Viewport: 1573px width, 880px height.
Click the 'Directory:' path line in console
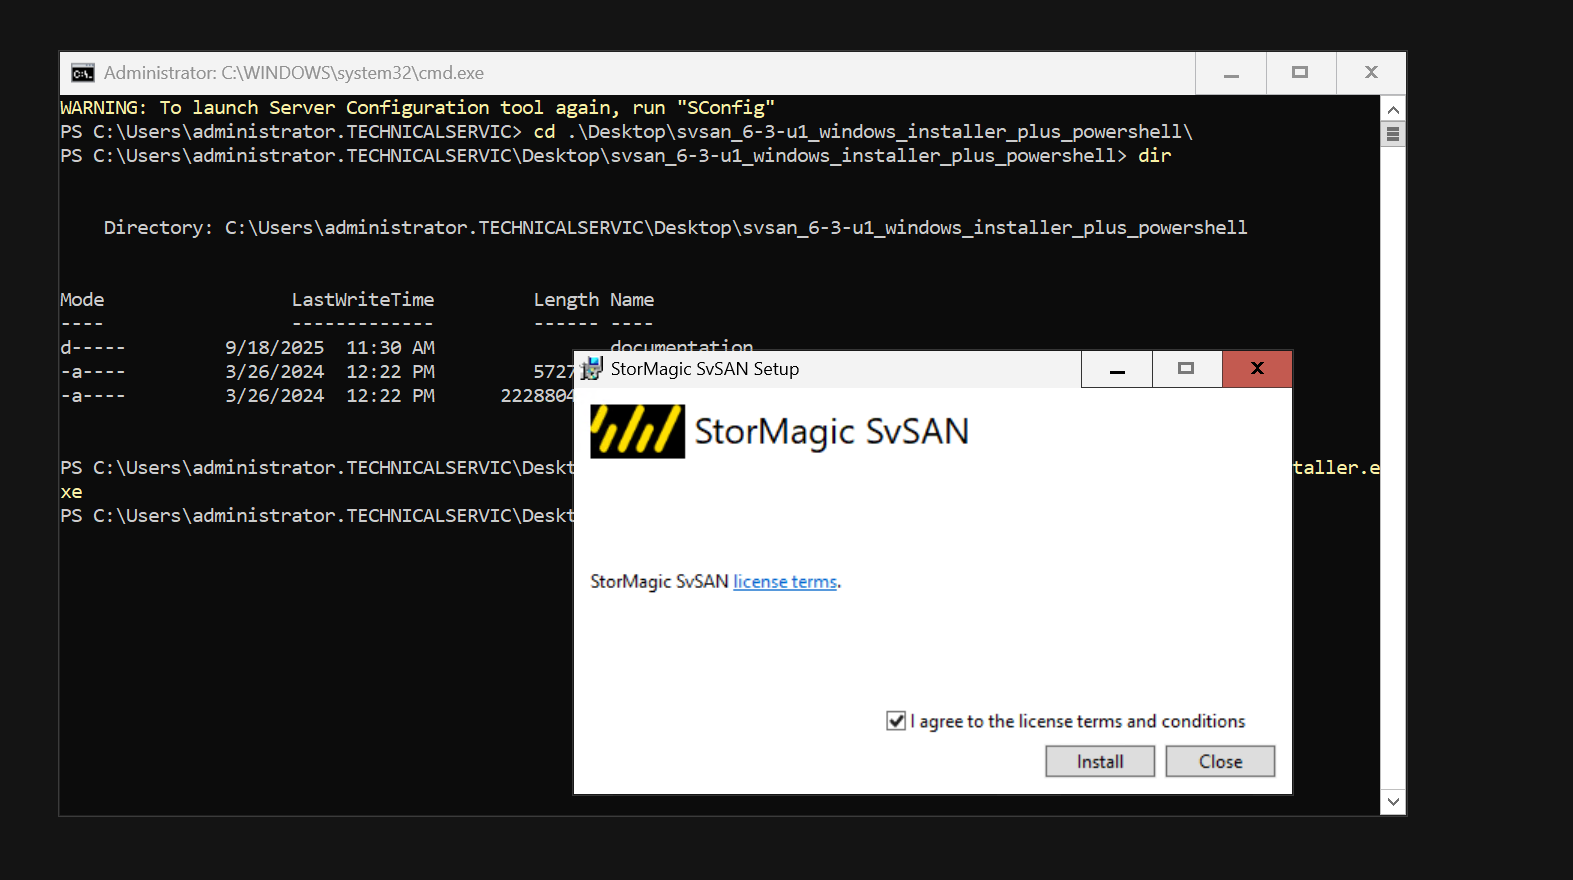pos(675,228)
